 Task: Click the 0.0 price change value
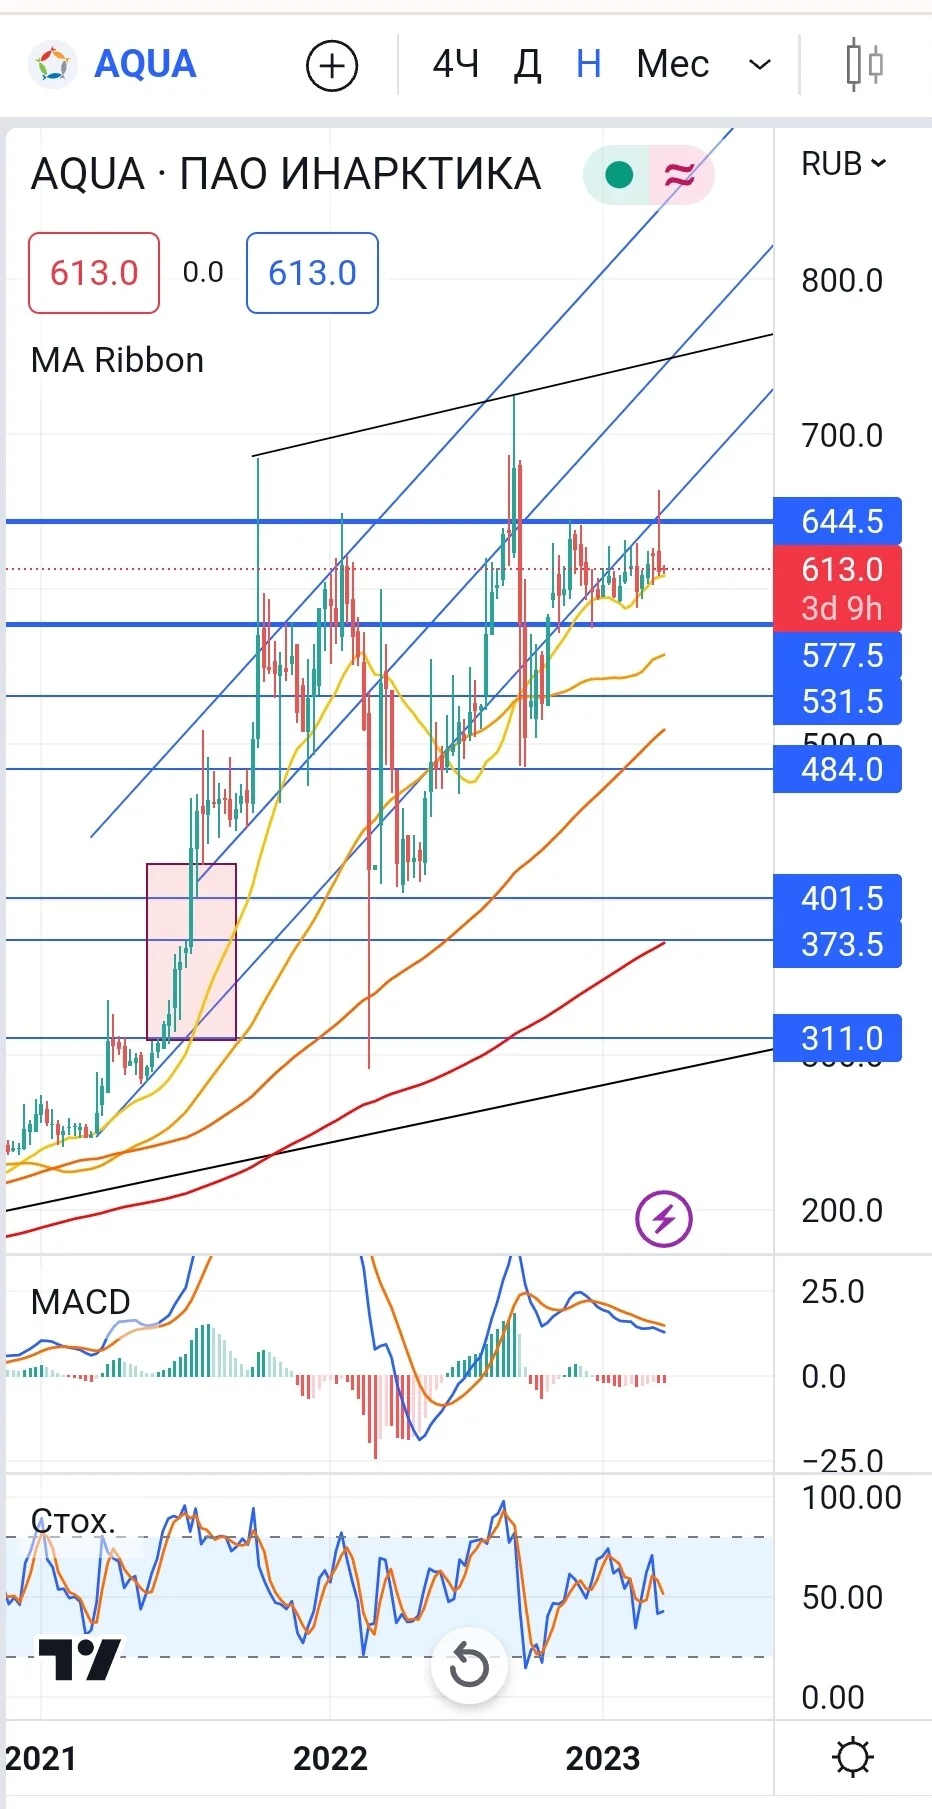pos(203,272)
